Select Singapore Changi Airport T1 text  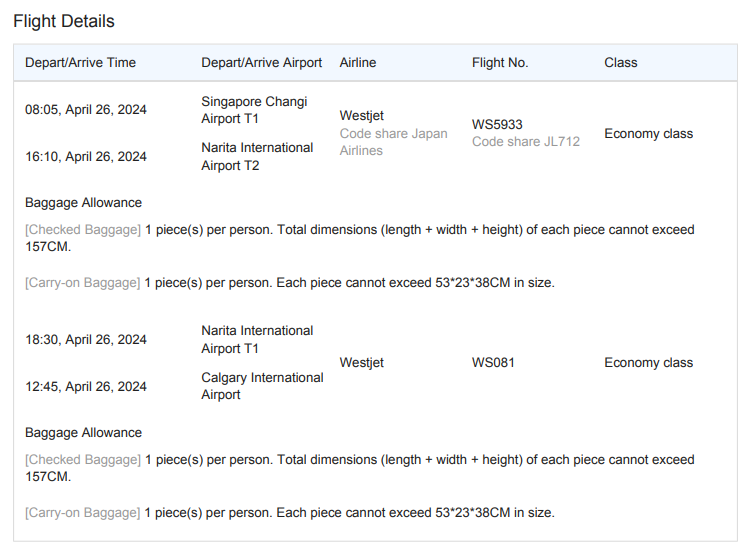tap(254, 110)
